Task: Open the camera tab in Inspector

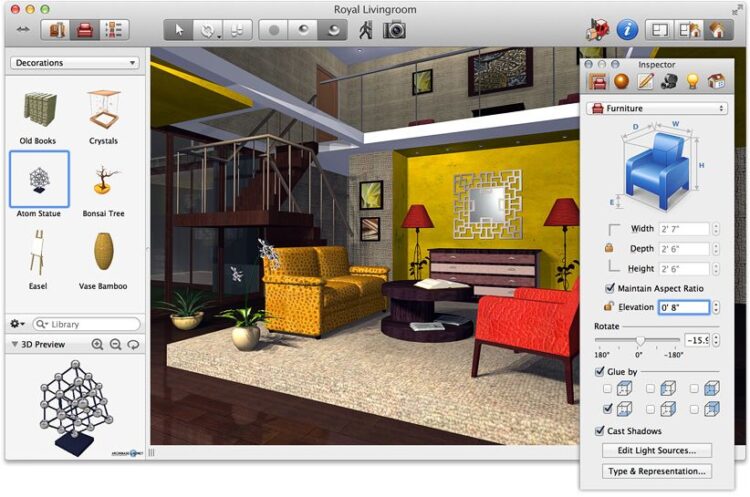Action: click(668, 81)
